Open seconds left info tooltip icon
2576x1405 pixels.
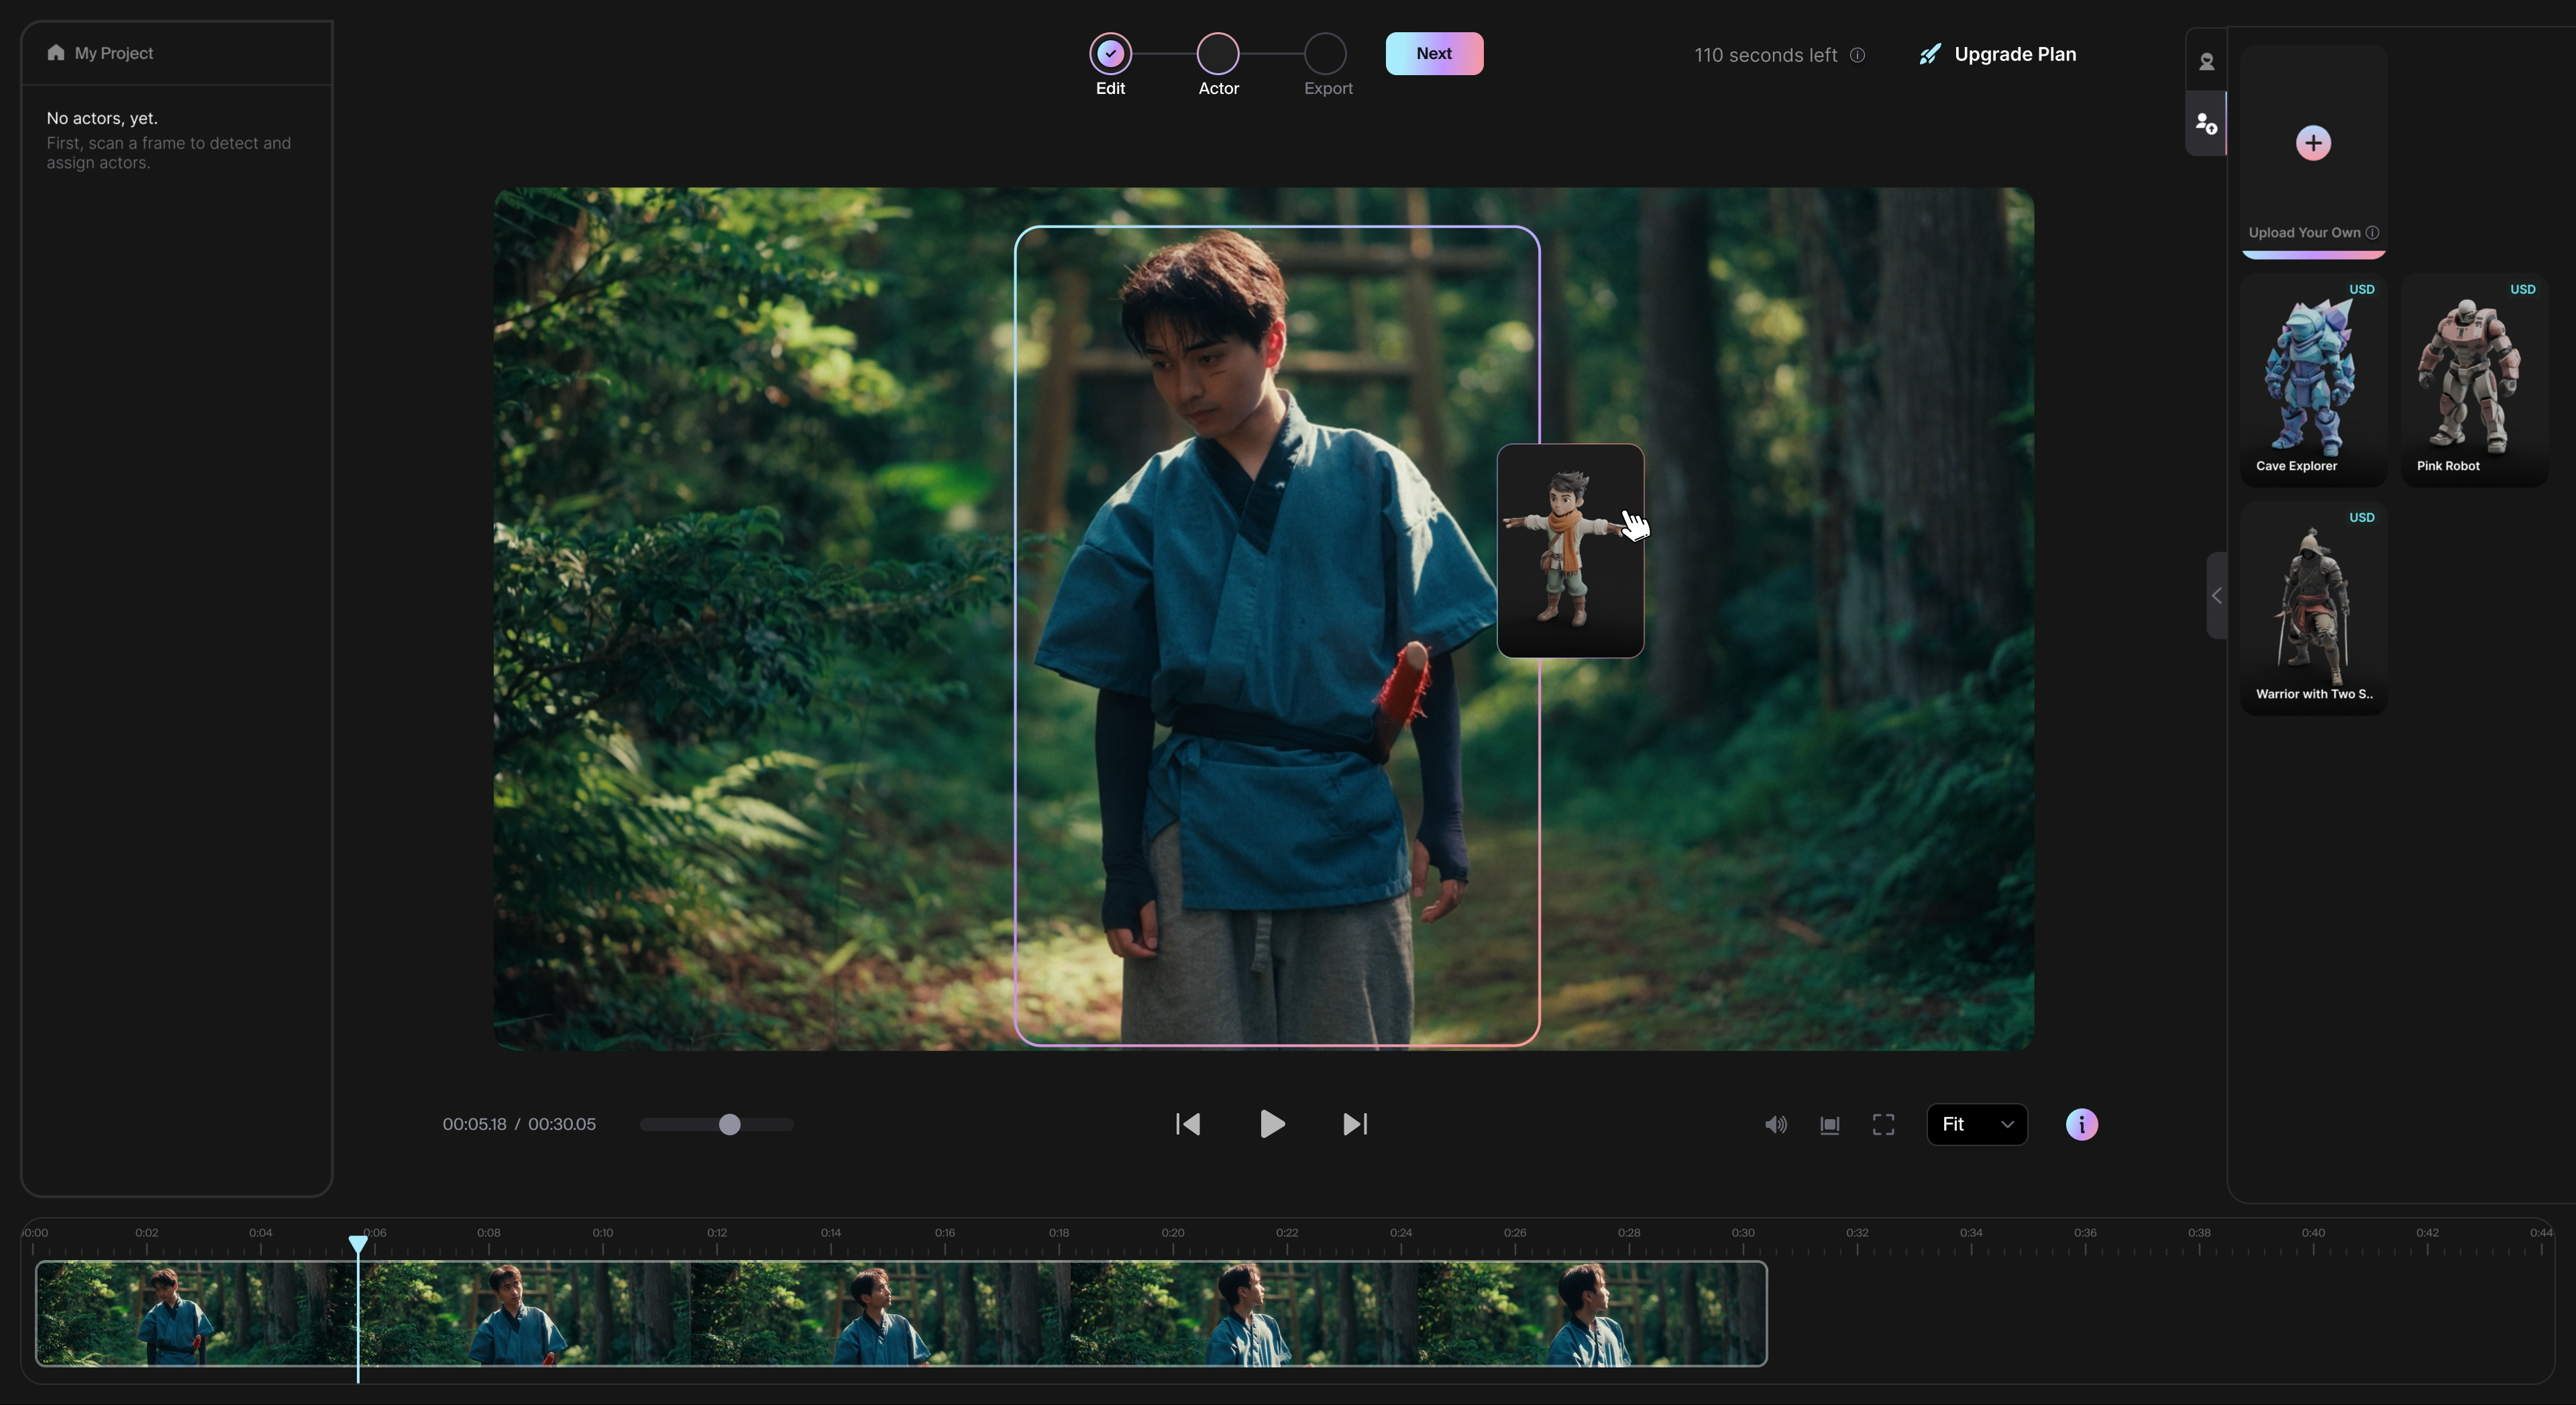coord(1857,55)
